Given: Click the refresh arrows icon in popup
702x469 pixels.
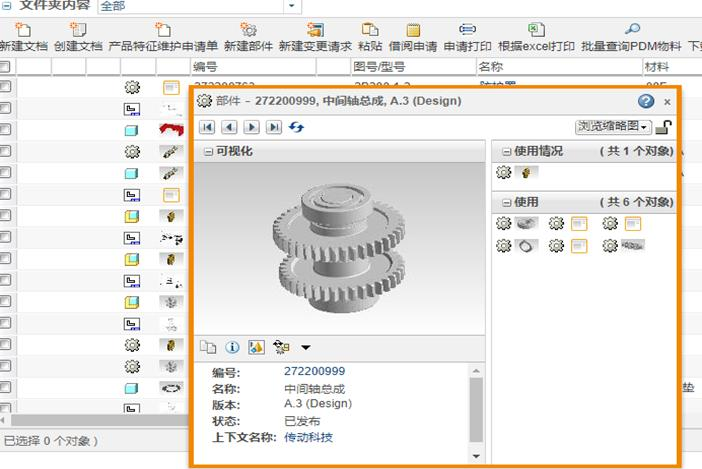Looking at the screenshot, I should (x=297, y=127).
